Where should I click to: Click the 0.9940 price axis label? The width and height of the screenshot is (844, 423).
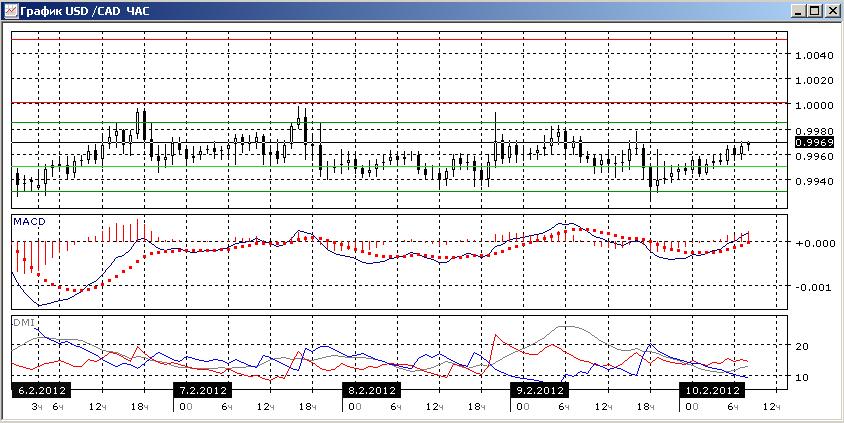tap(814, 181)
